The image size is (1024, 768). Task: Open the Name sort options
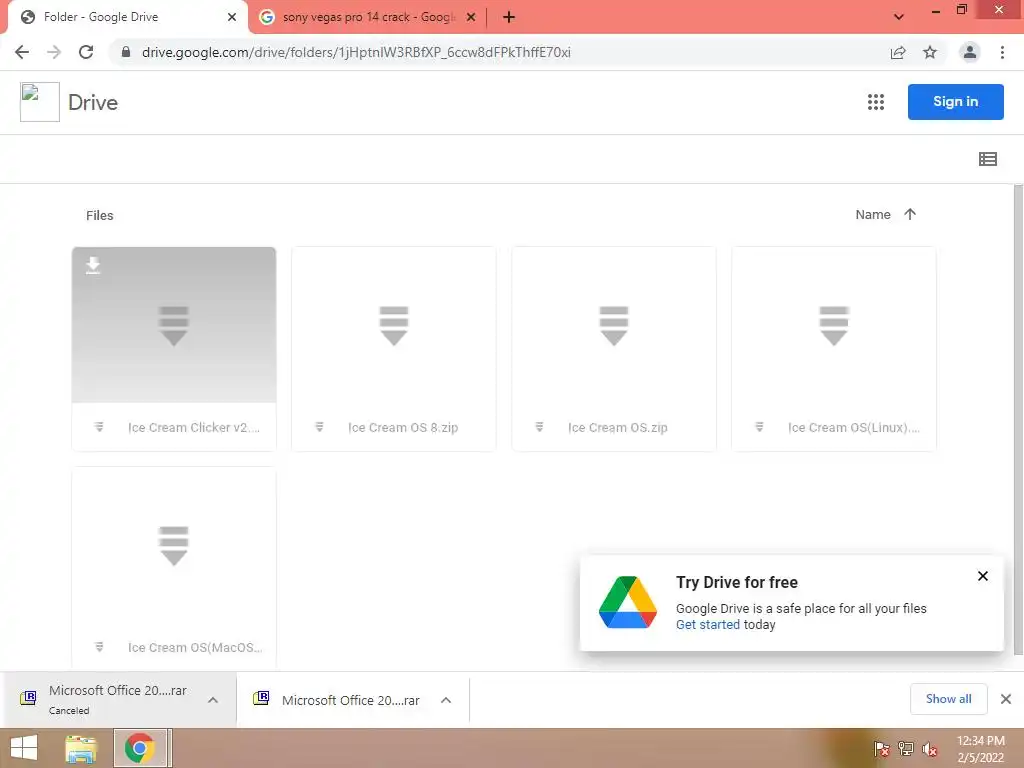coord(873,214)
